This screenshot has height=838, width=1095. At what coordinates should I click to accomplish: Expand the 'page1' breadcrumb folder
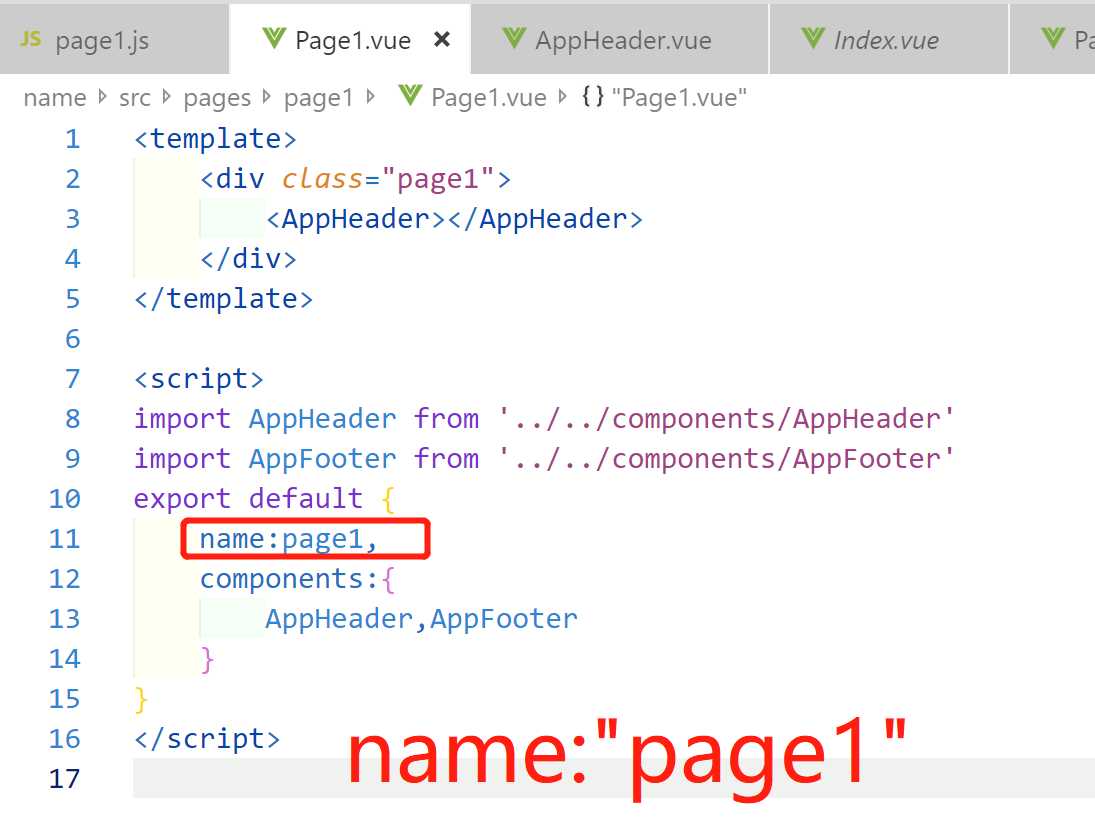pyautogui.click(x=318, y=98)
